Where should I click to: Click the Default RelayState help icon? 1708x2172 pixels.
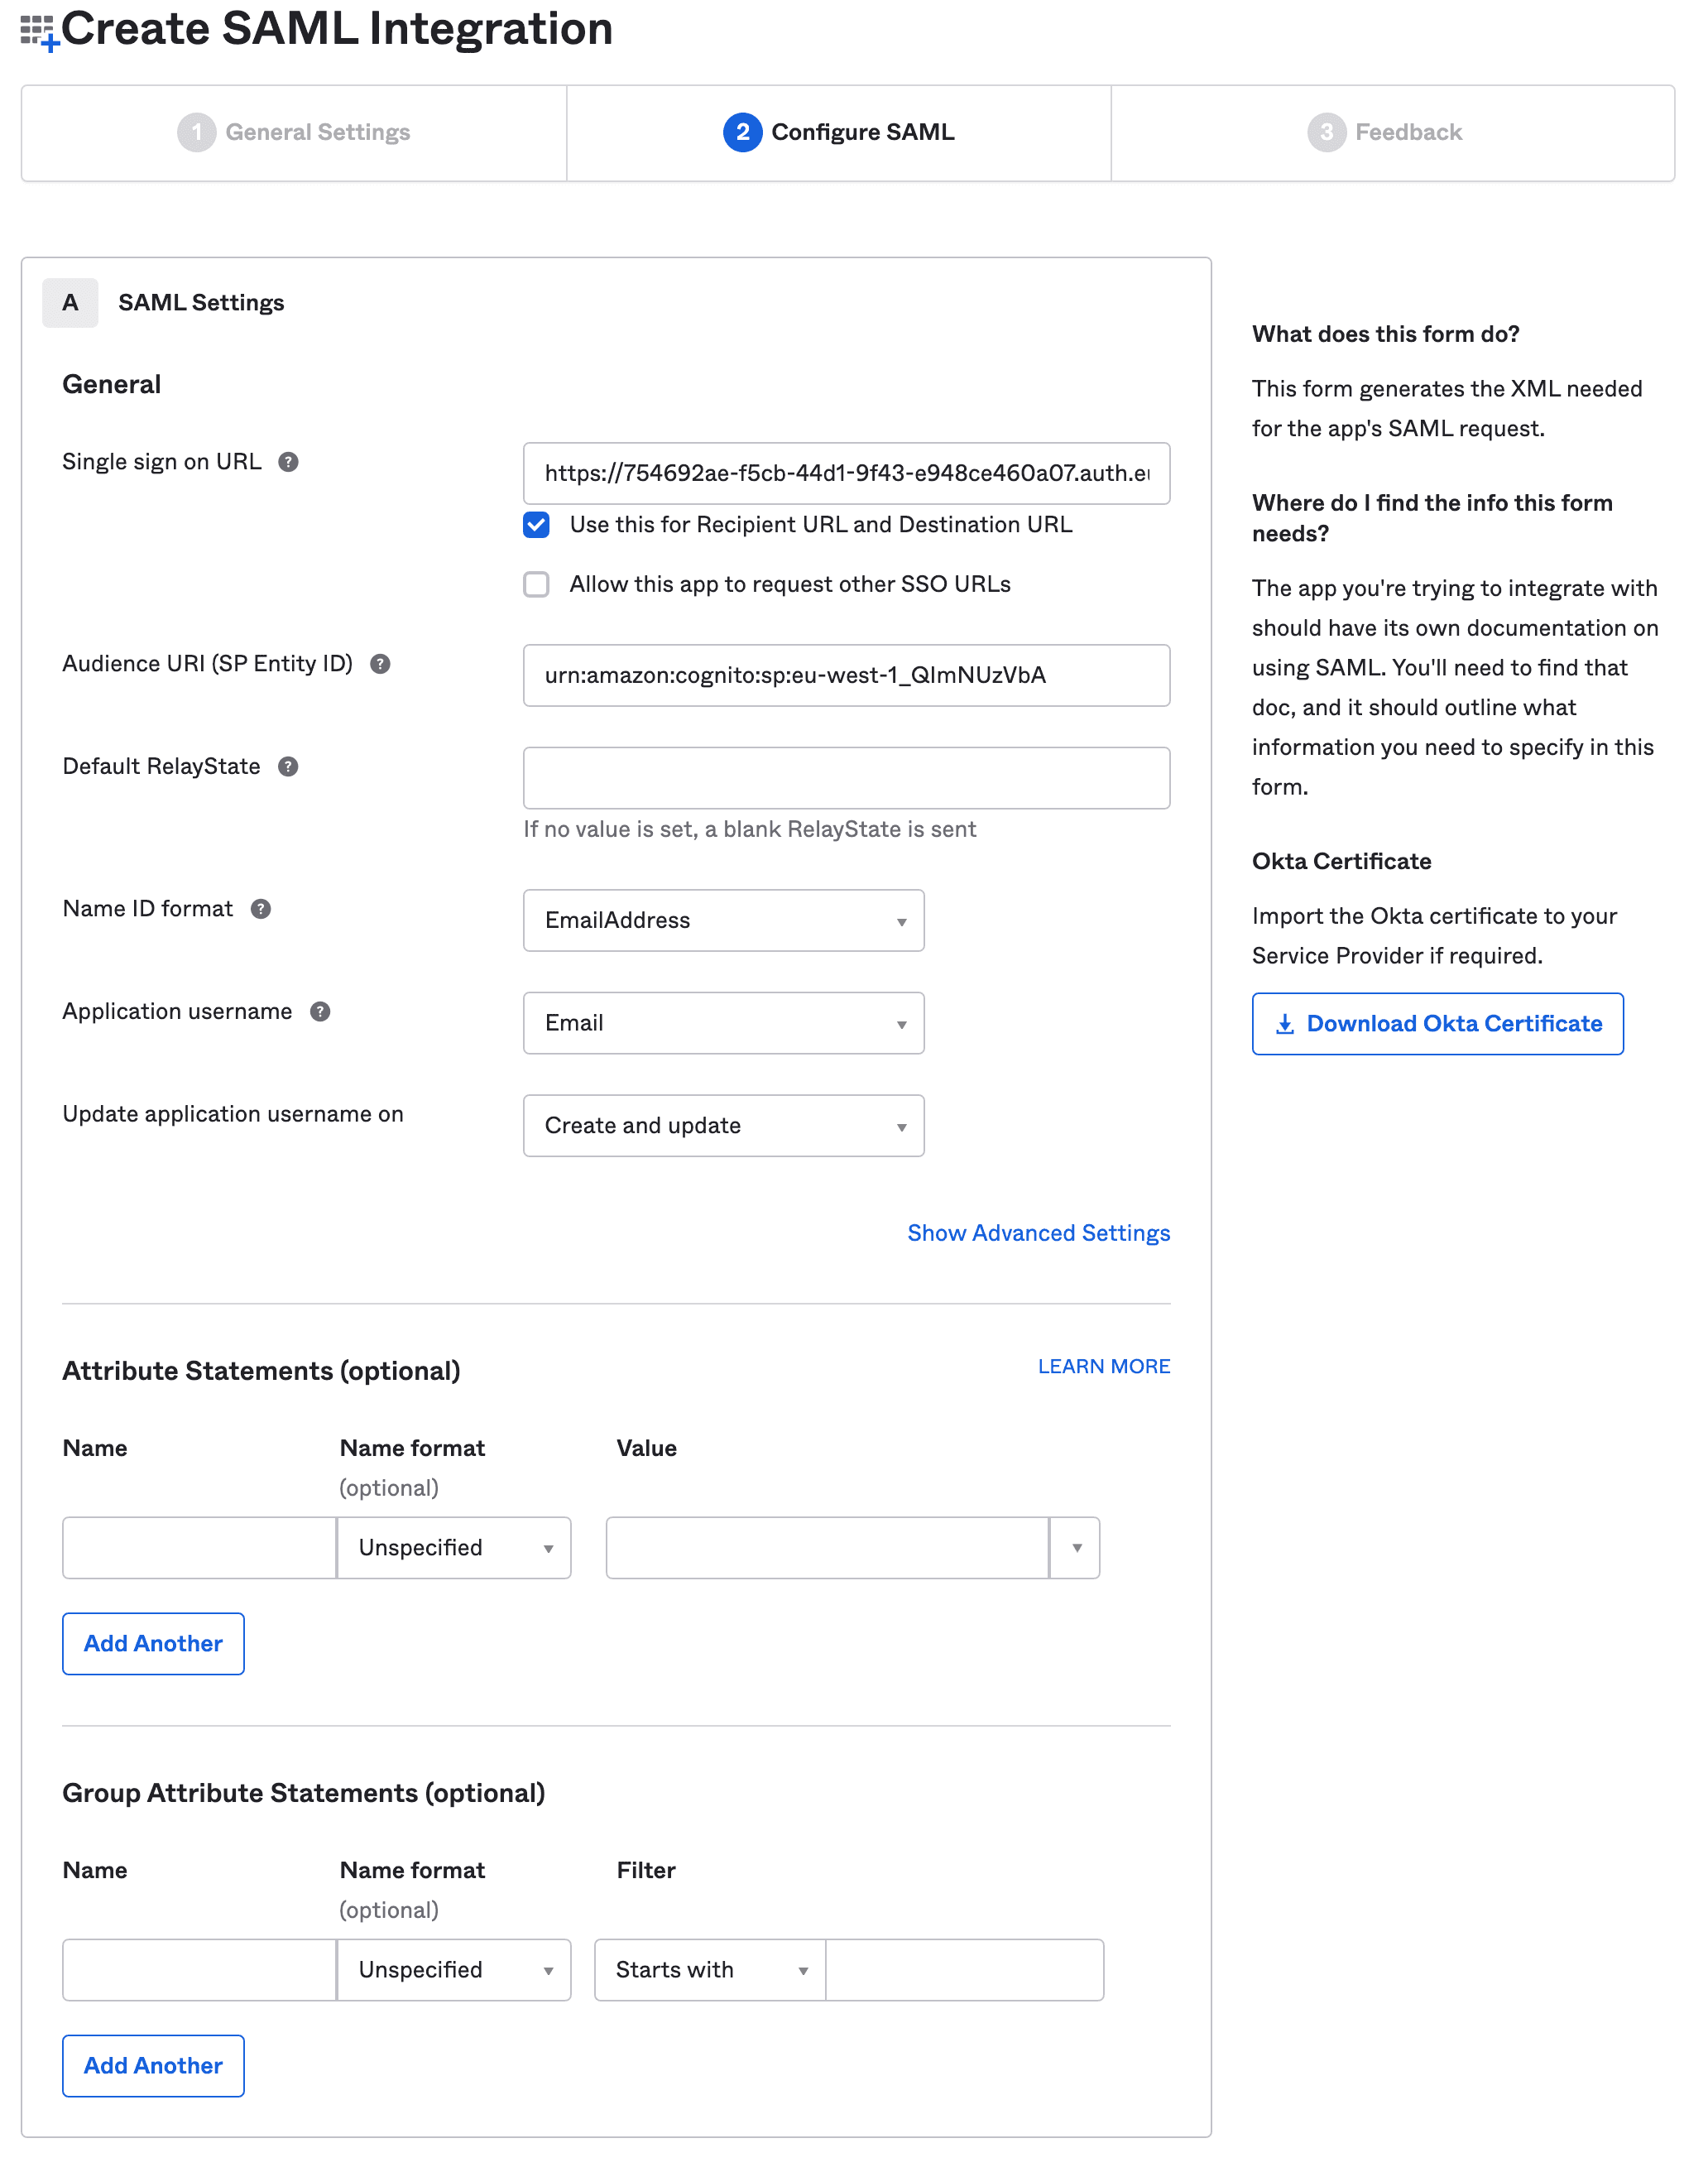pos(288,767)
